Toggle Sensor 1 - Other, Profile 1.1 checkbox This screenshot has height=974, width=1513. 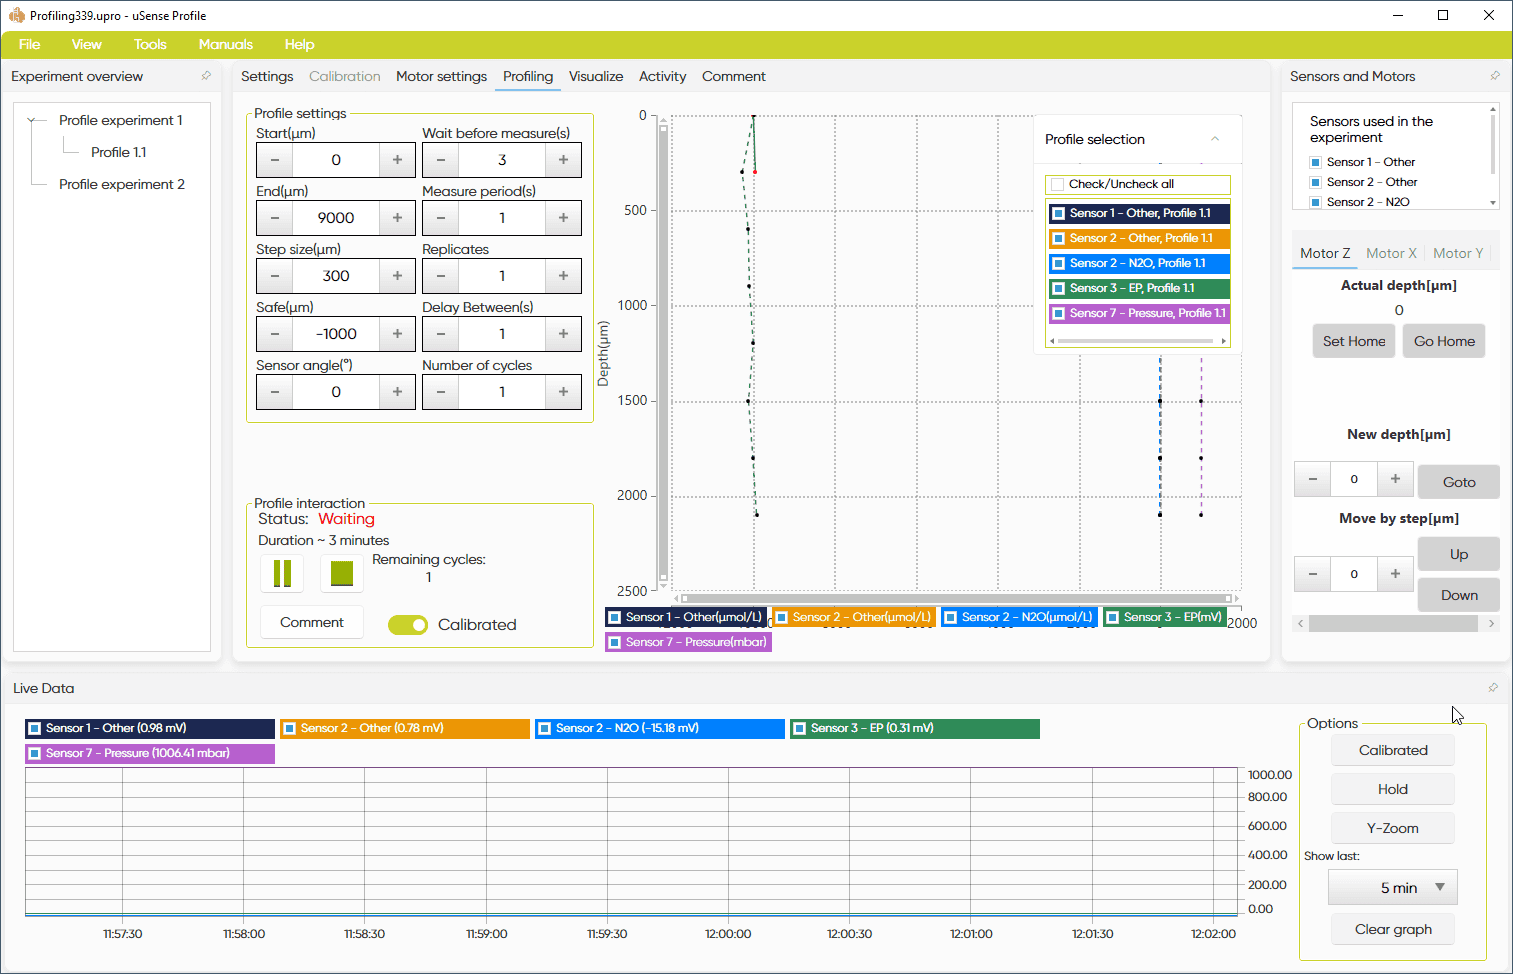point(1058,213)
